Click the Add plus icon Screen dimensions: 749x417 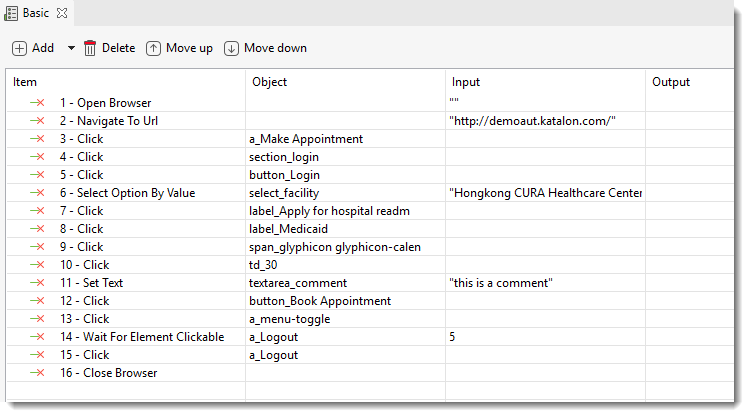point(20,48)
